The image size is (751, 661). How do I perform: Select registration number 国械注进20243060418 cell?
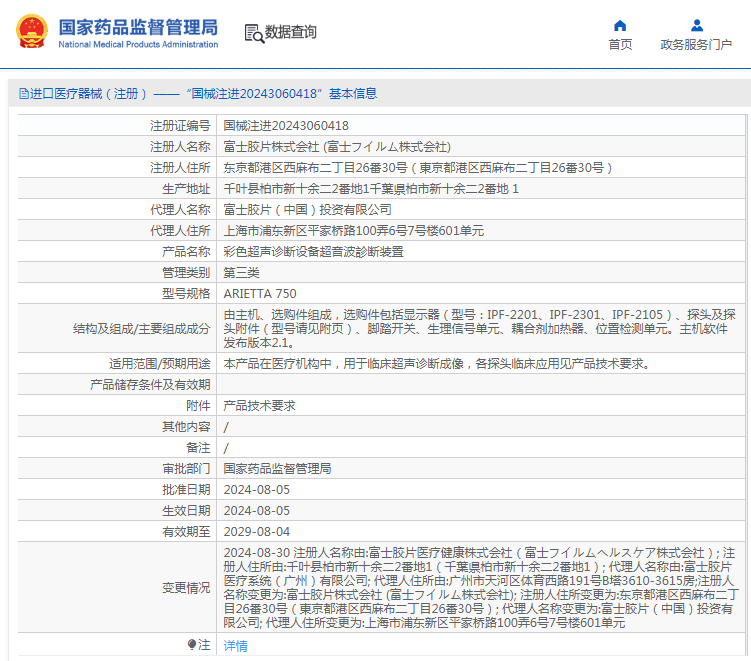pyautogui.click(x=286, y=125)
